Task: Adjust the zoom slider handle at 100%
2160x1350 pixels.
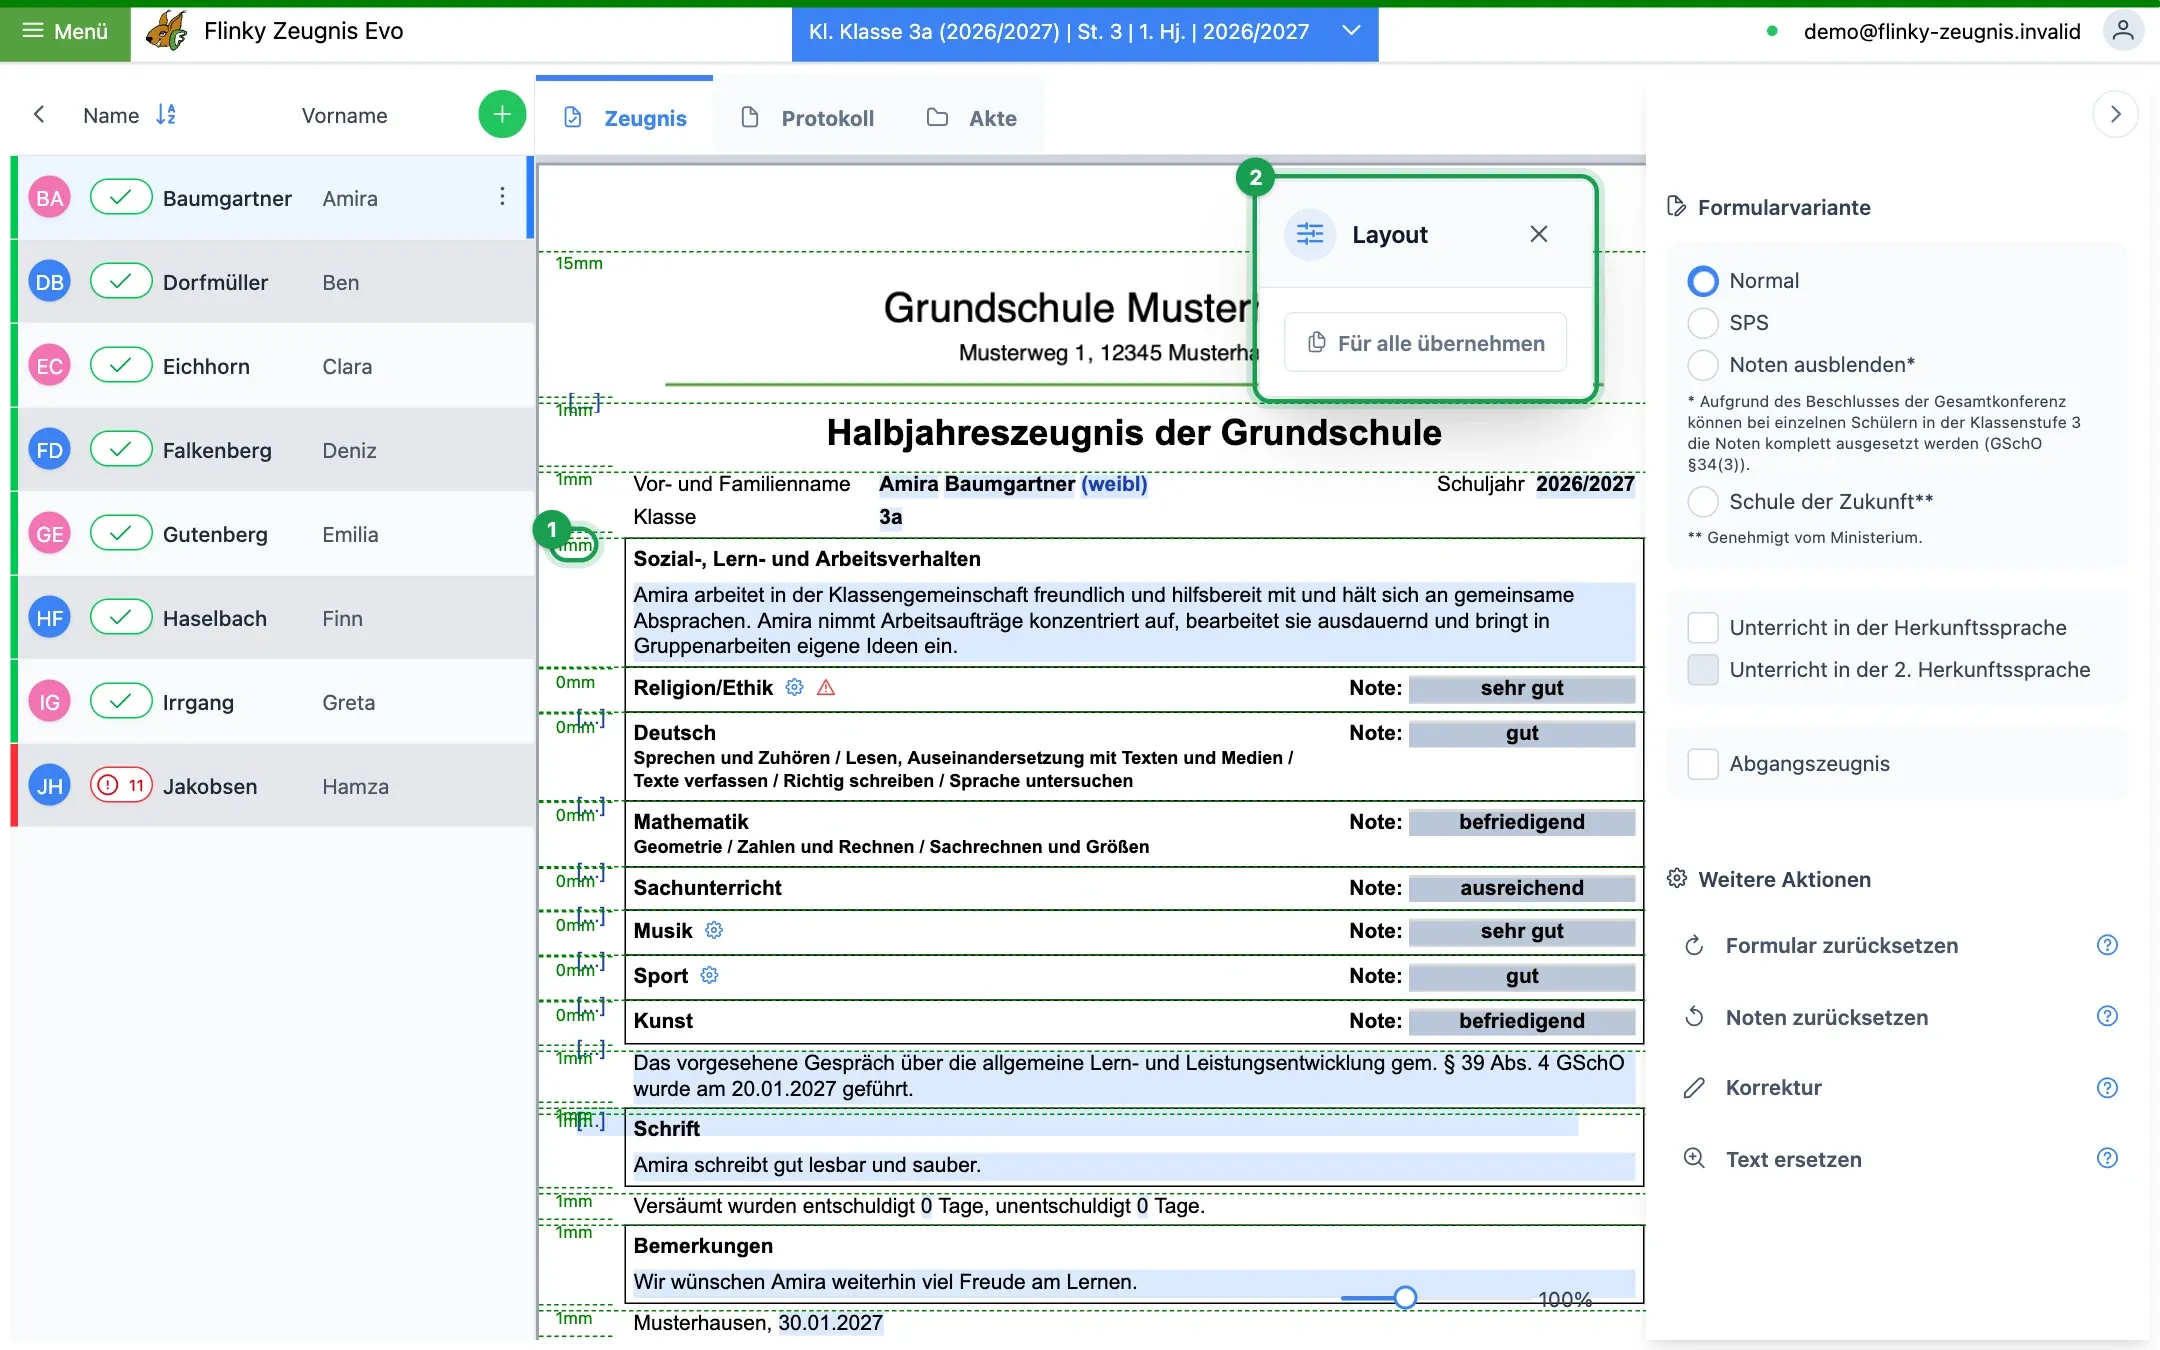Action: 1405,1298
